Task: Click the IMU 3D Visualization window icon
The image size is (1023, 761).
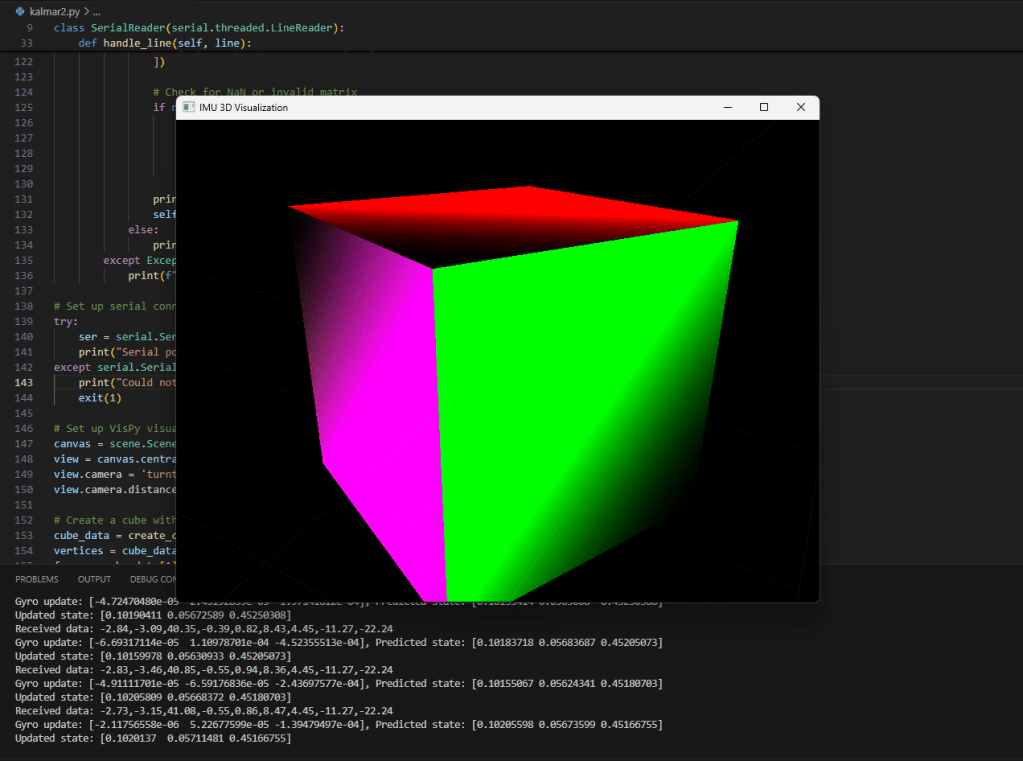Action: pyautogui.click(x=187, y=107)
